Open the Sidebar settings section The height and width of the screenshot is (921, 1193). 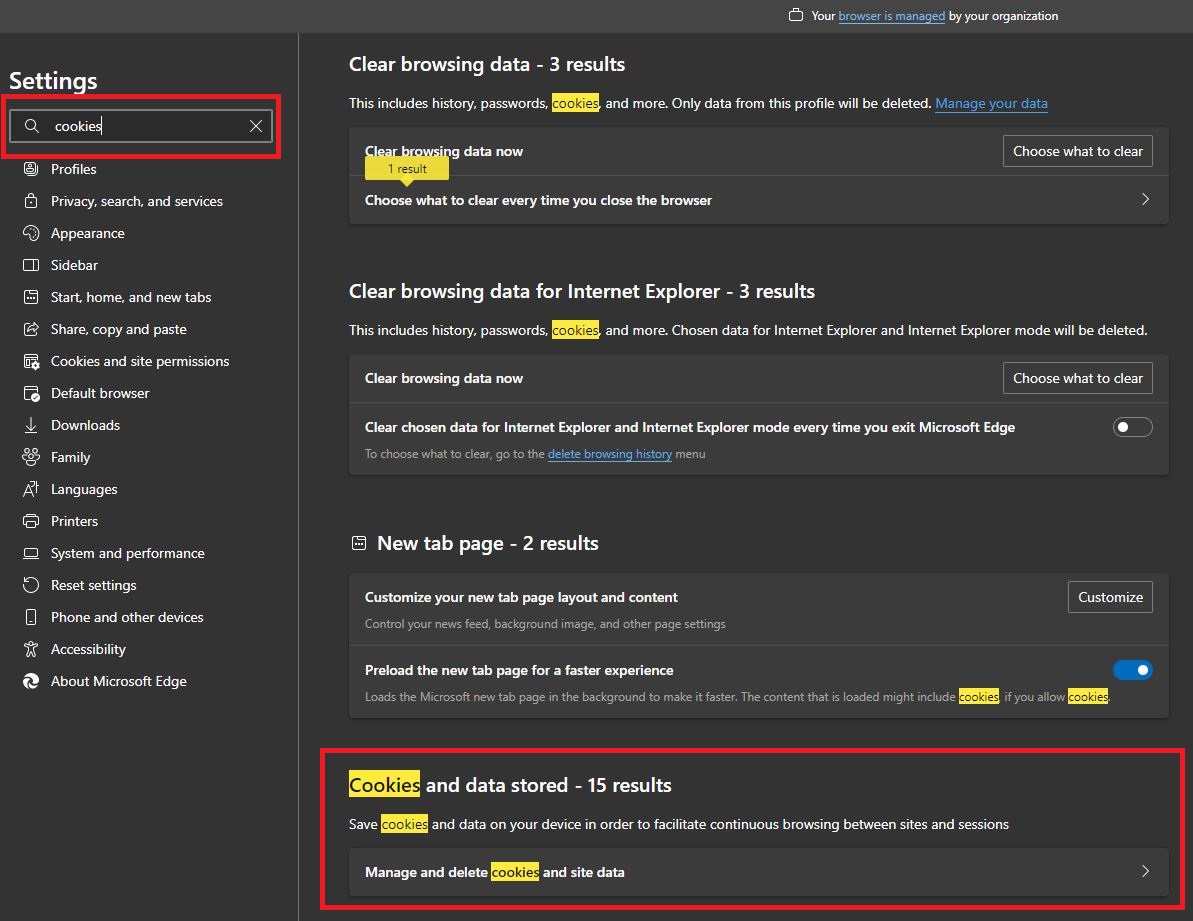[x=76, y=265]
